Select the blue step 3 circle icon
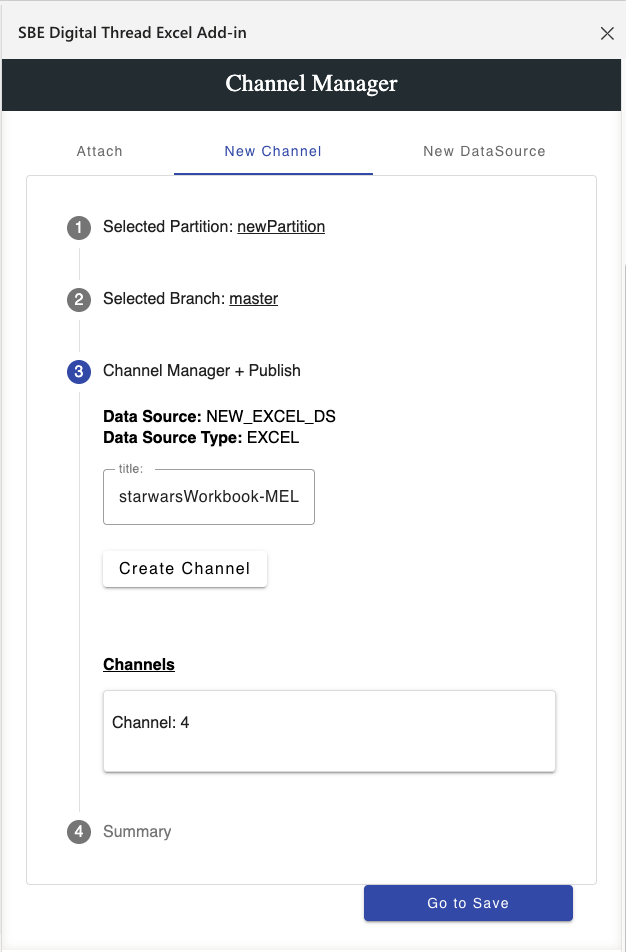The width and height of the screenshot is (626, 952). tap(79, 372)
